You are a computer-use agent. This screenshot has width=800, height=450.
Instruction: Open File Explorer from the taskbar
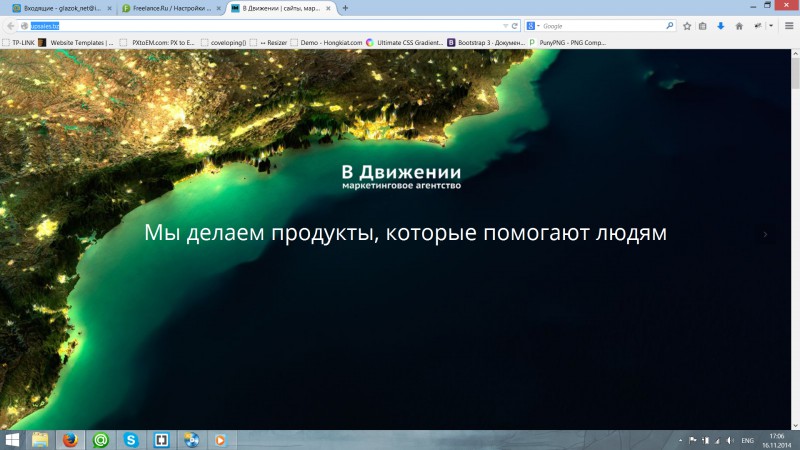pyautogui.click(x=40, y=440)
